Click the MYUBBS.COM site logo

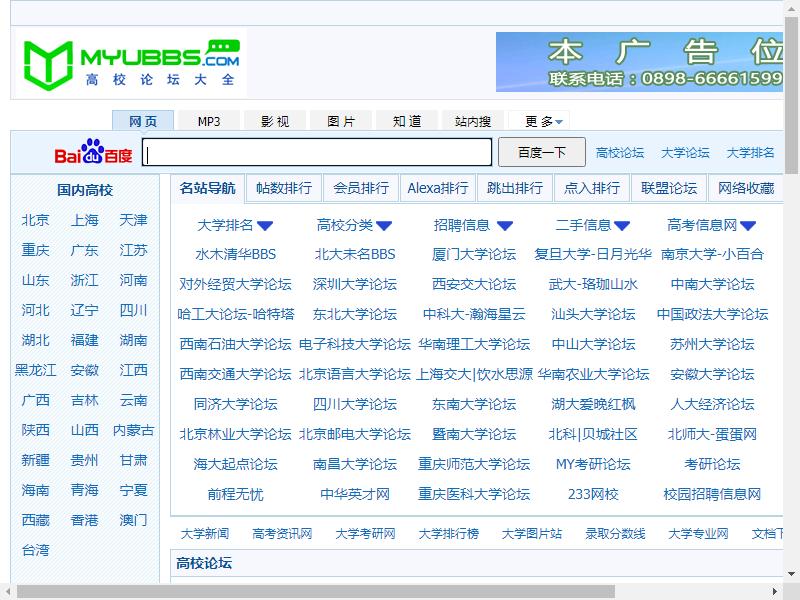pos(131,64)
